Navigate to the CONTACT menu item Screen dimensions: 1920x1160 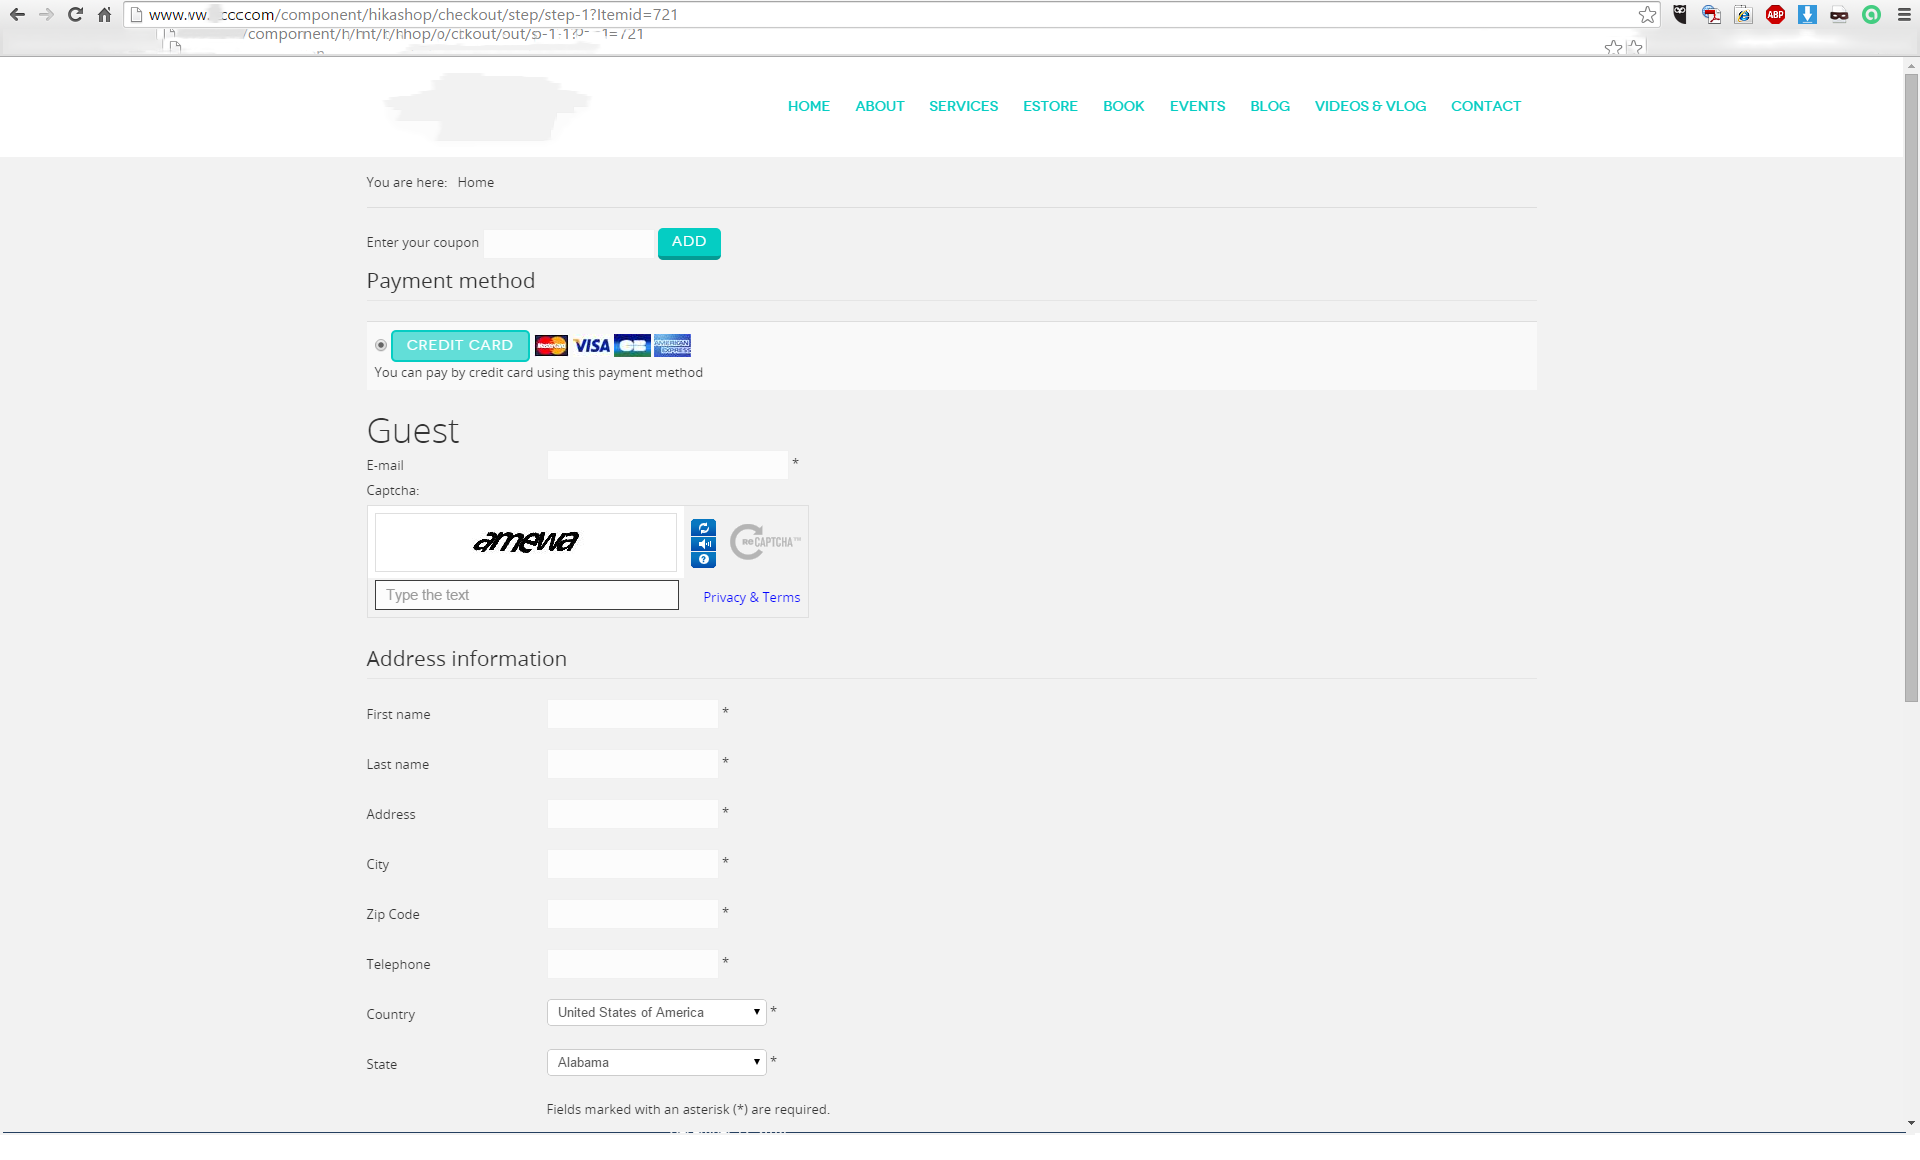pos(1485,106)
